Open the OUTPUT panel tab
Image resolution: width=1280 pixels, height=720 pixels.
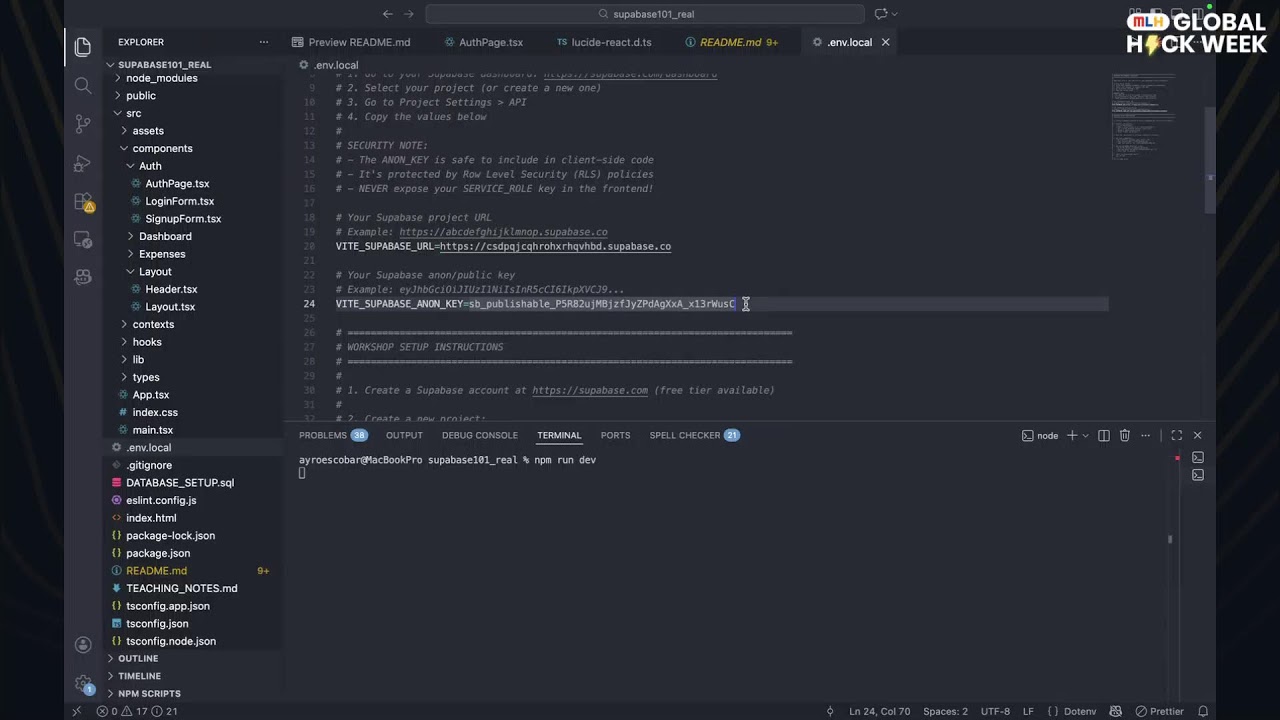click(x=404, y=435)
